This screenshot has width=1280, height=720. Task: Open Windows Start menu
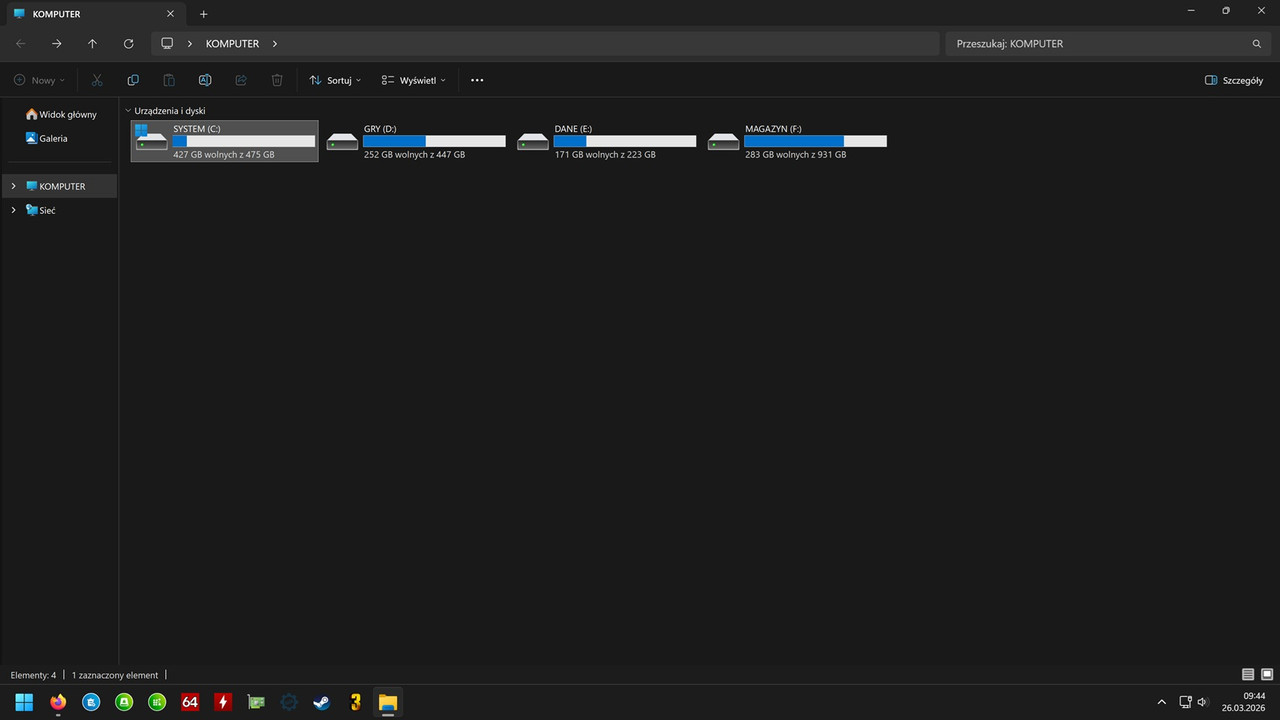pyautogui.click(x=24, y=702)
